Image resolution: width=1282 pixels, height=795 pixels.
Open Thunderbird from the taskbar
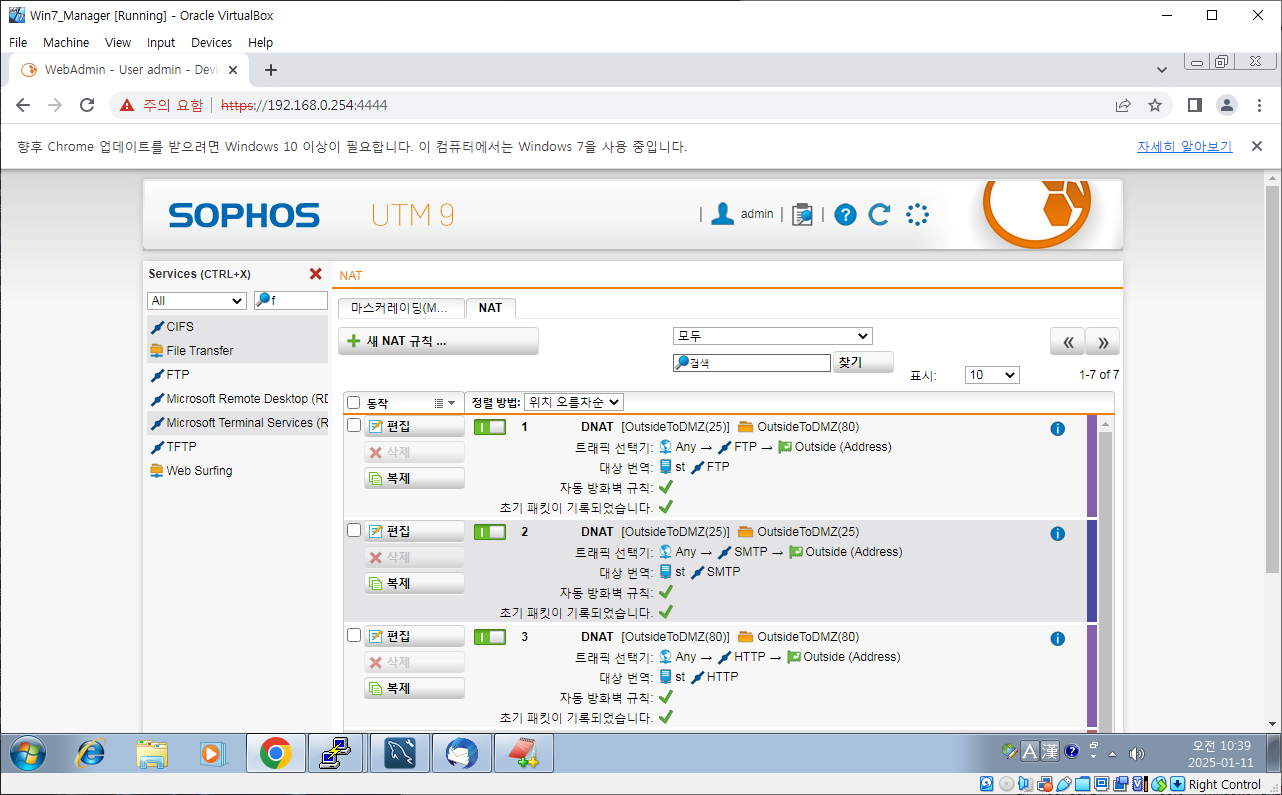(x=461, y=753)
